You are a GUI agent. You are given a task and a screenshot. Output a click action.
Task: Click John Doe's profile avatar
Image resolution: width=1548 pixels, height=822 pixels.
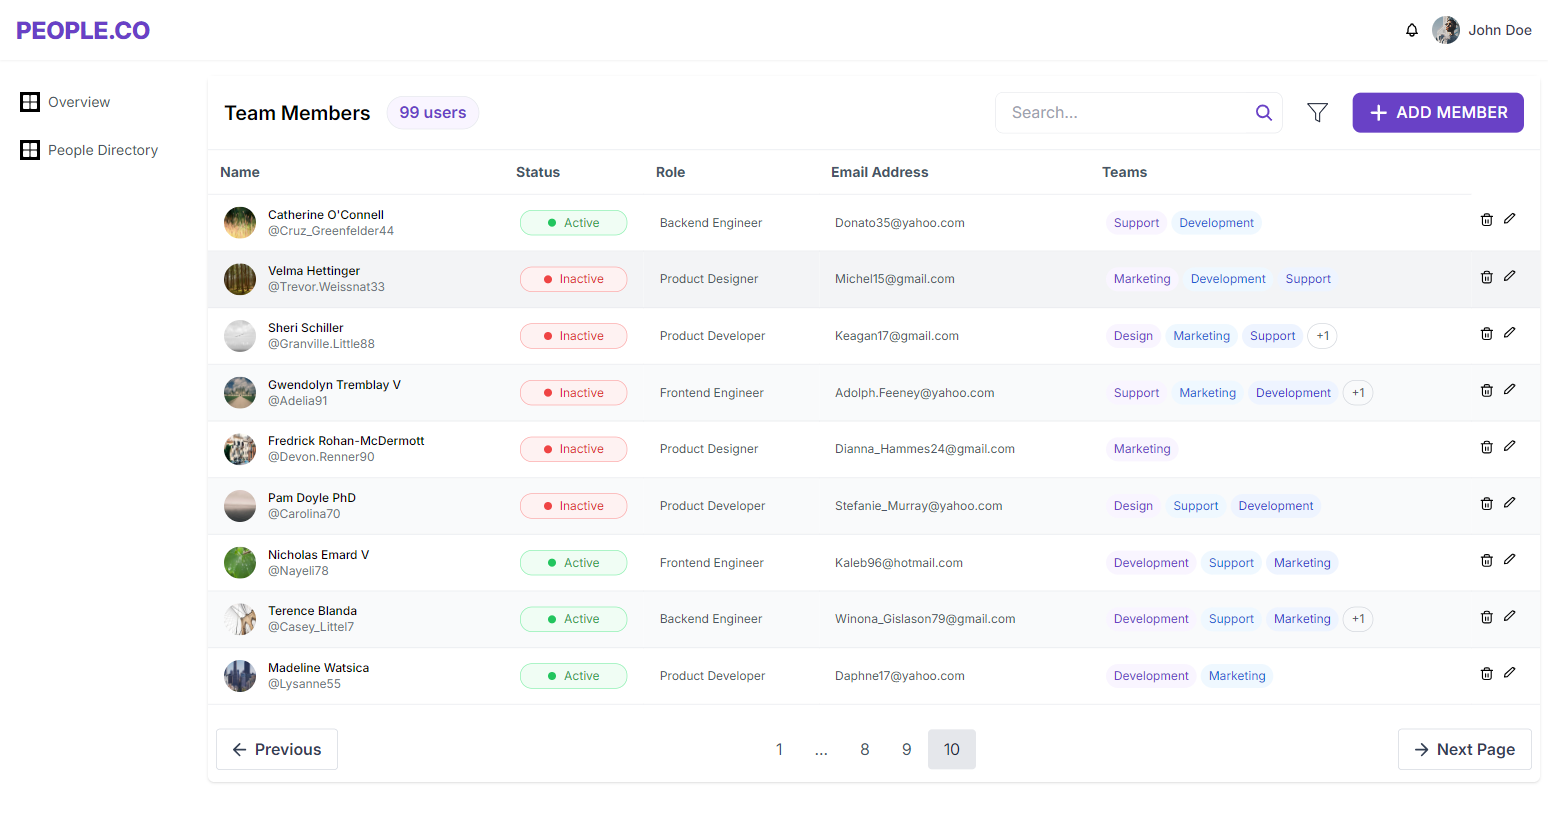(x=1446, y=30)
